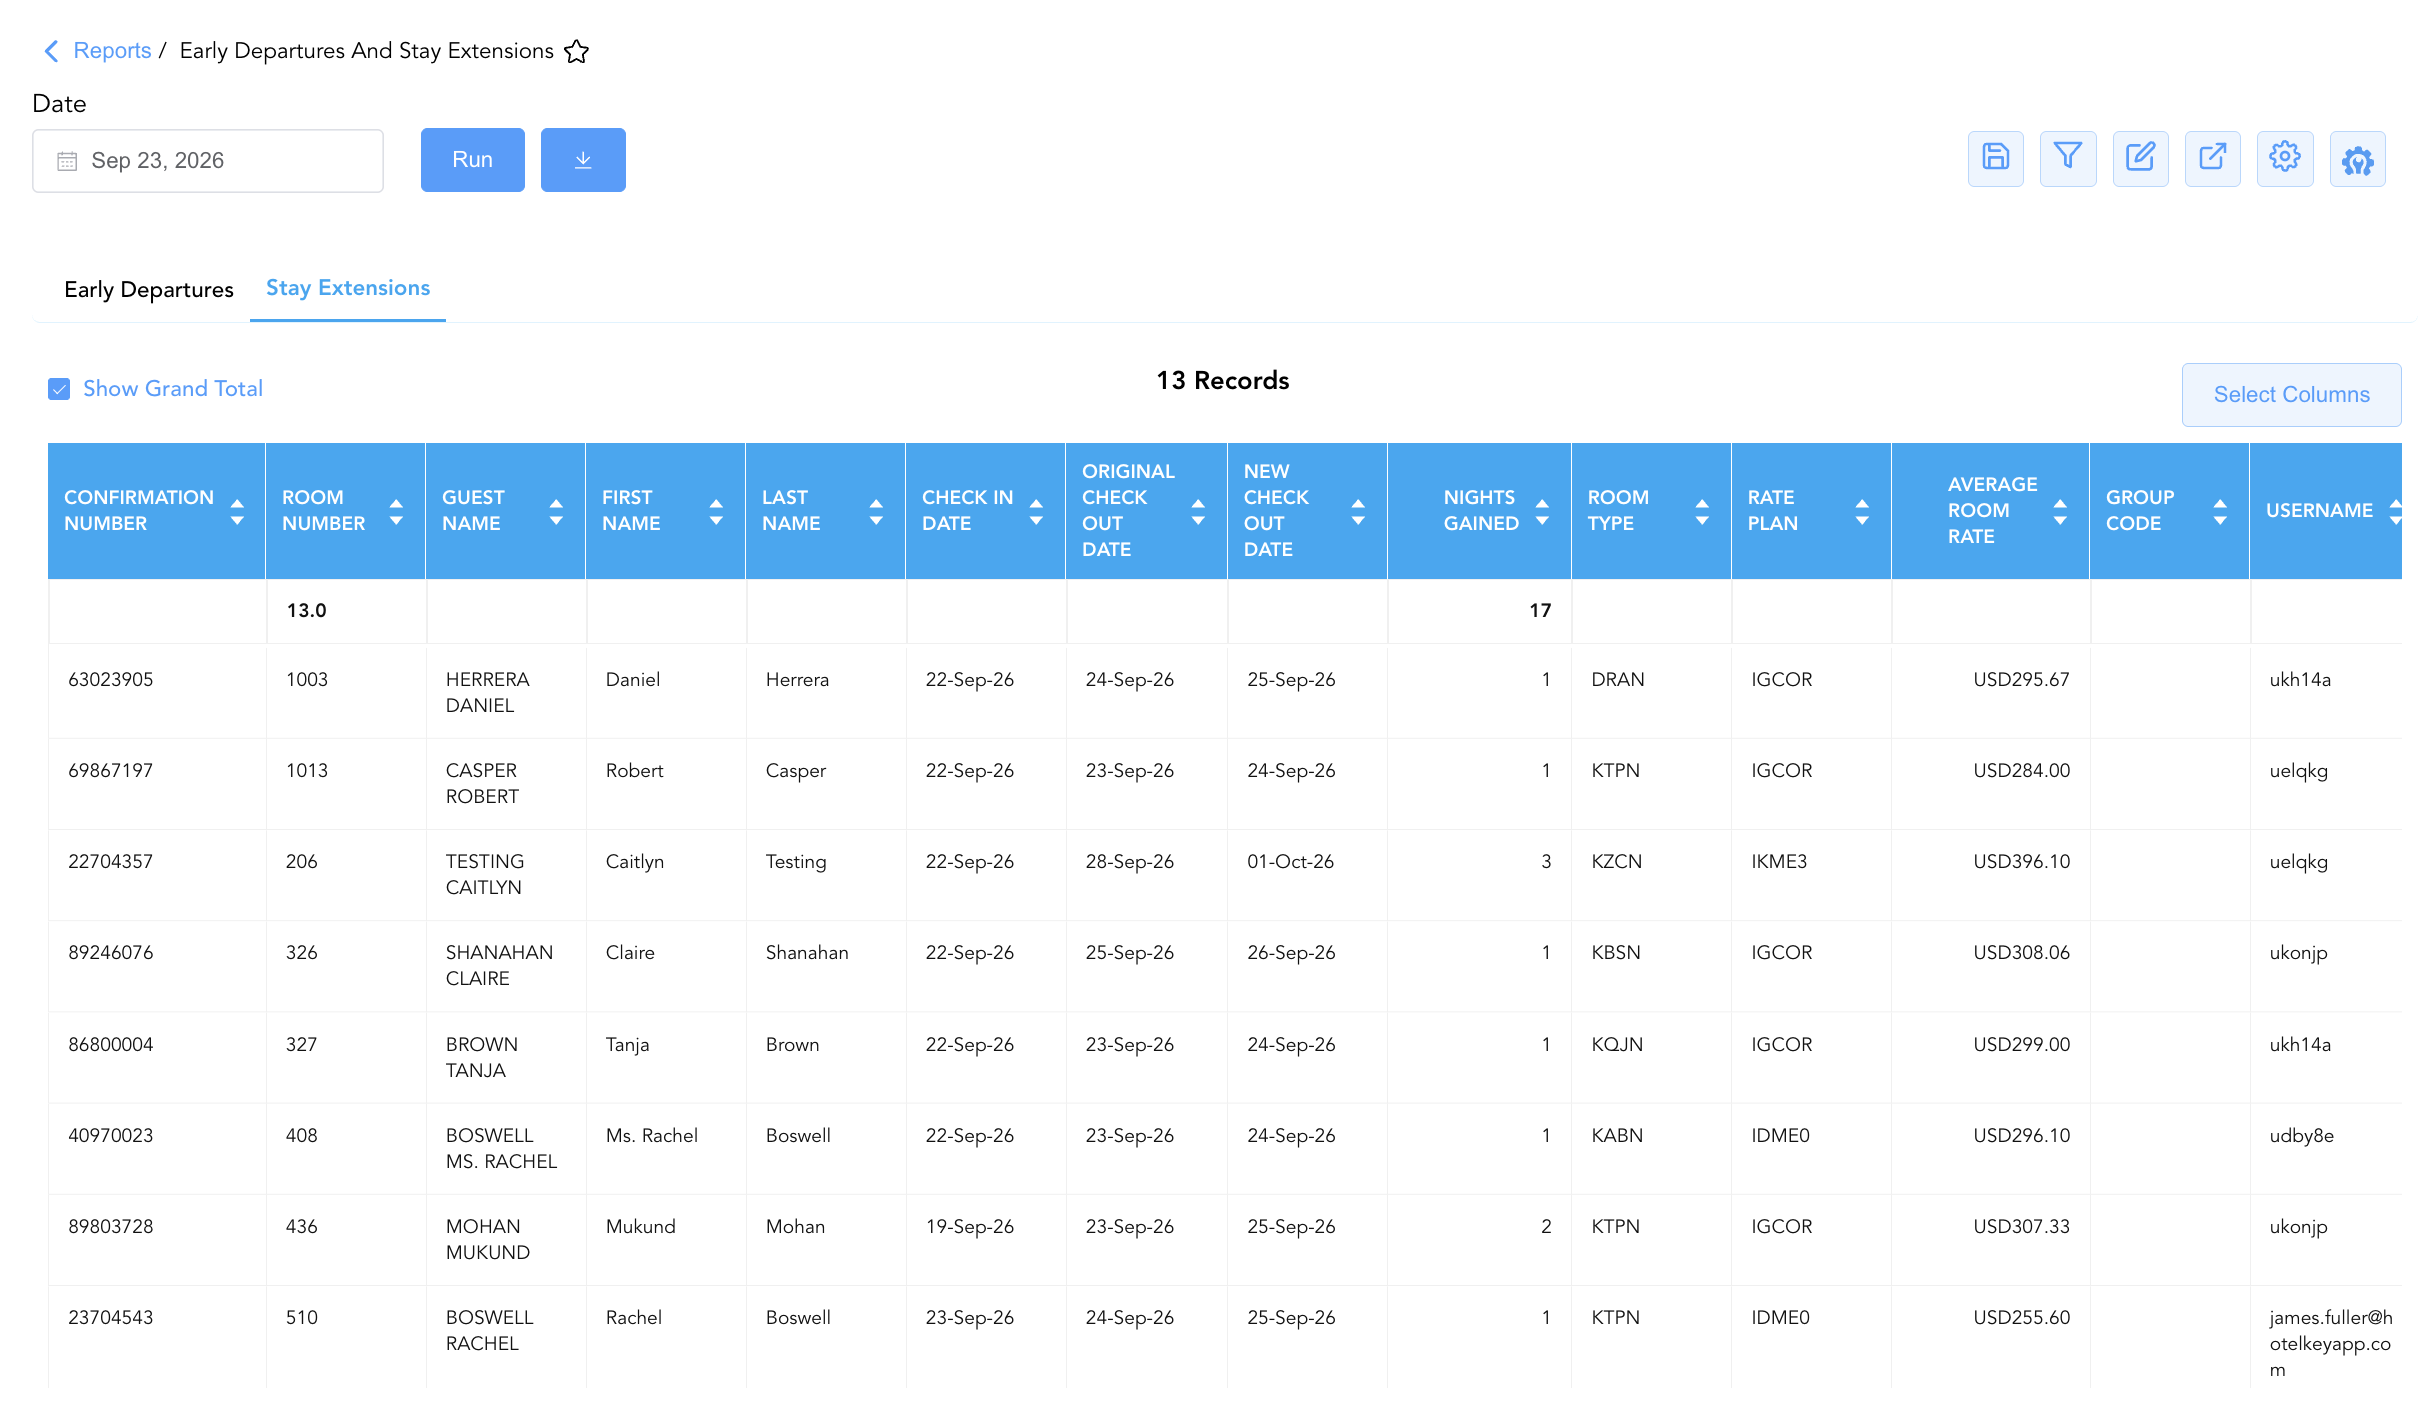Toggle the Show Grand Total checkbox
This screenshot has width=2430, height=1404.
coord(59,389)
